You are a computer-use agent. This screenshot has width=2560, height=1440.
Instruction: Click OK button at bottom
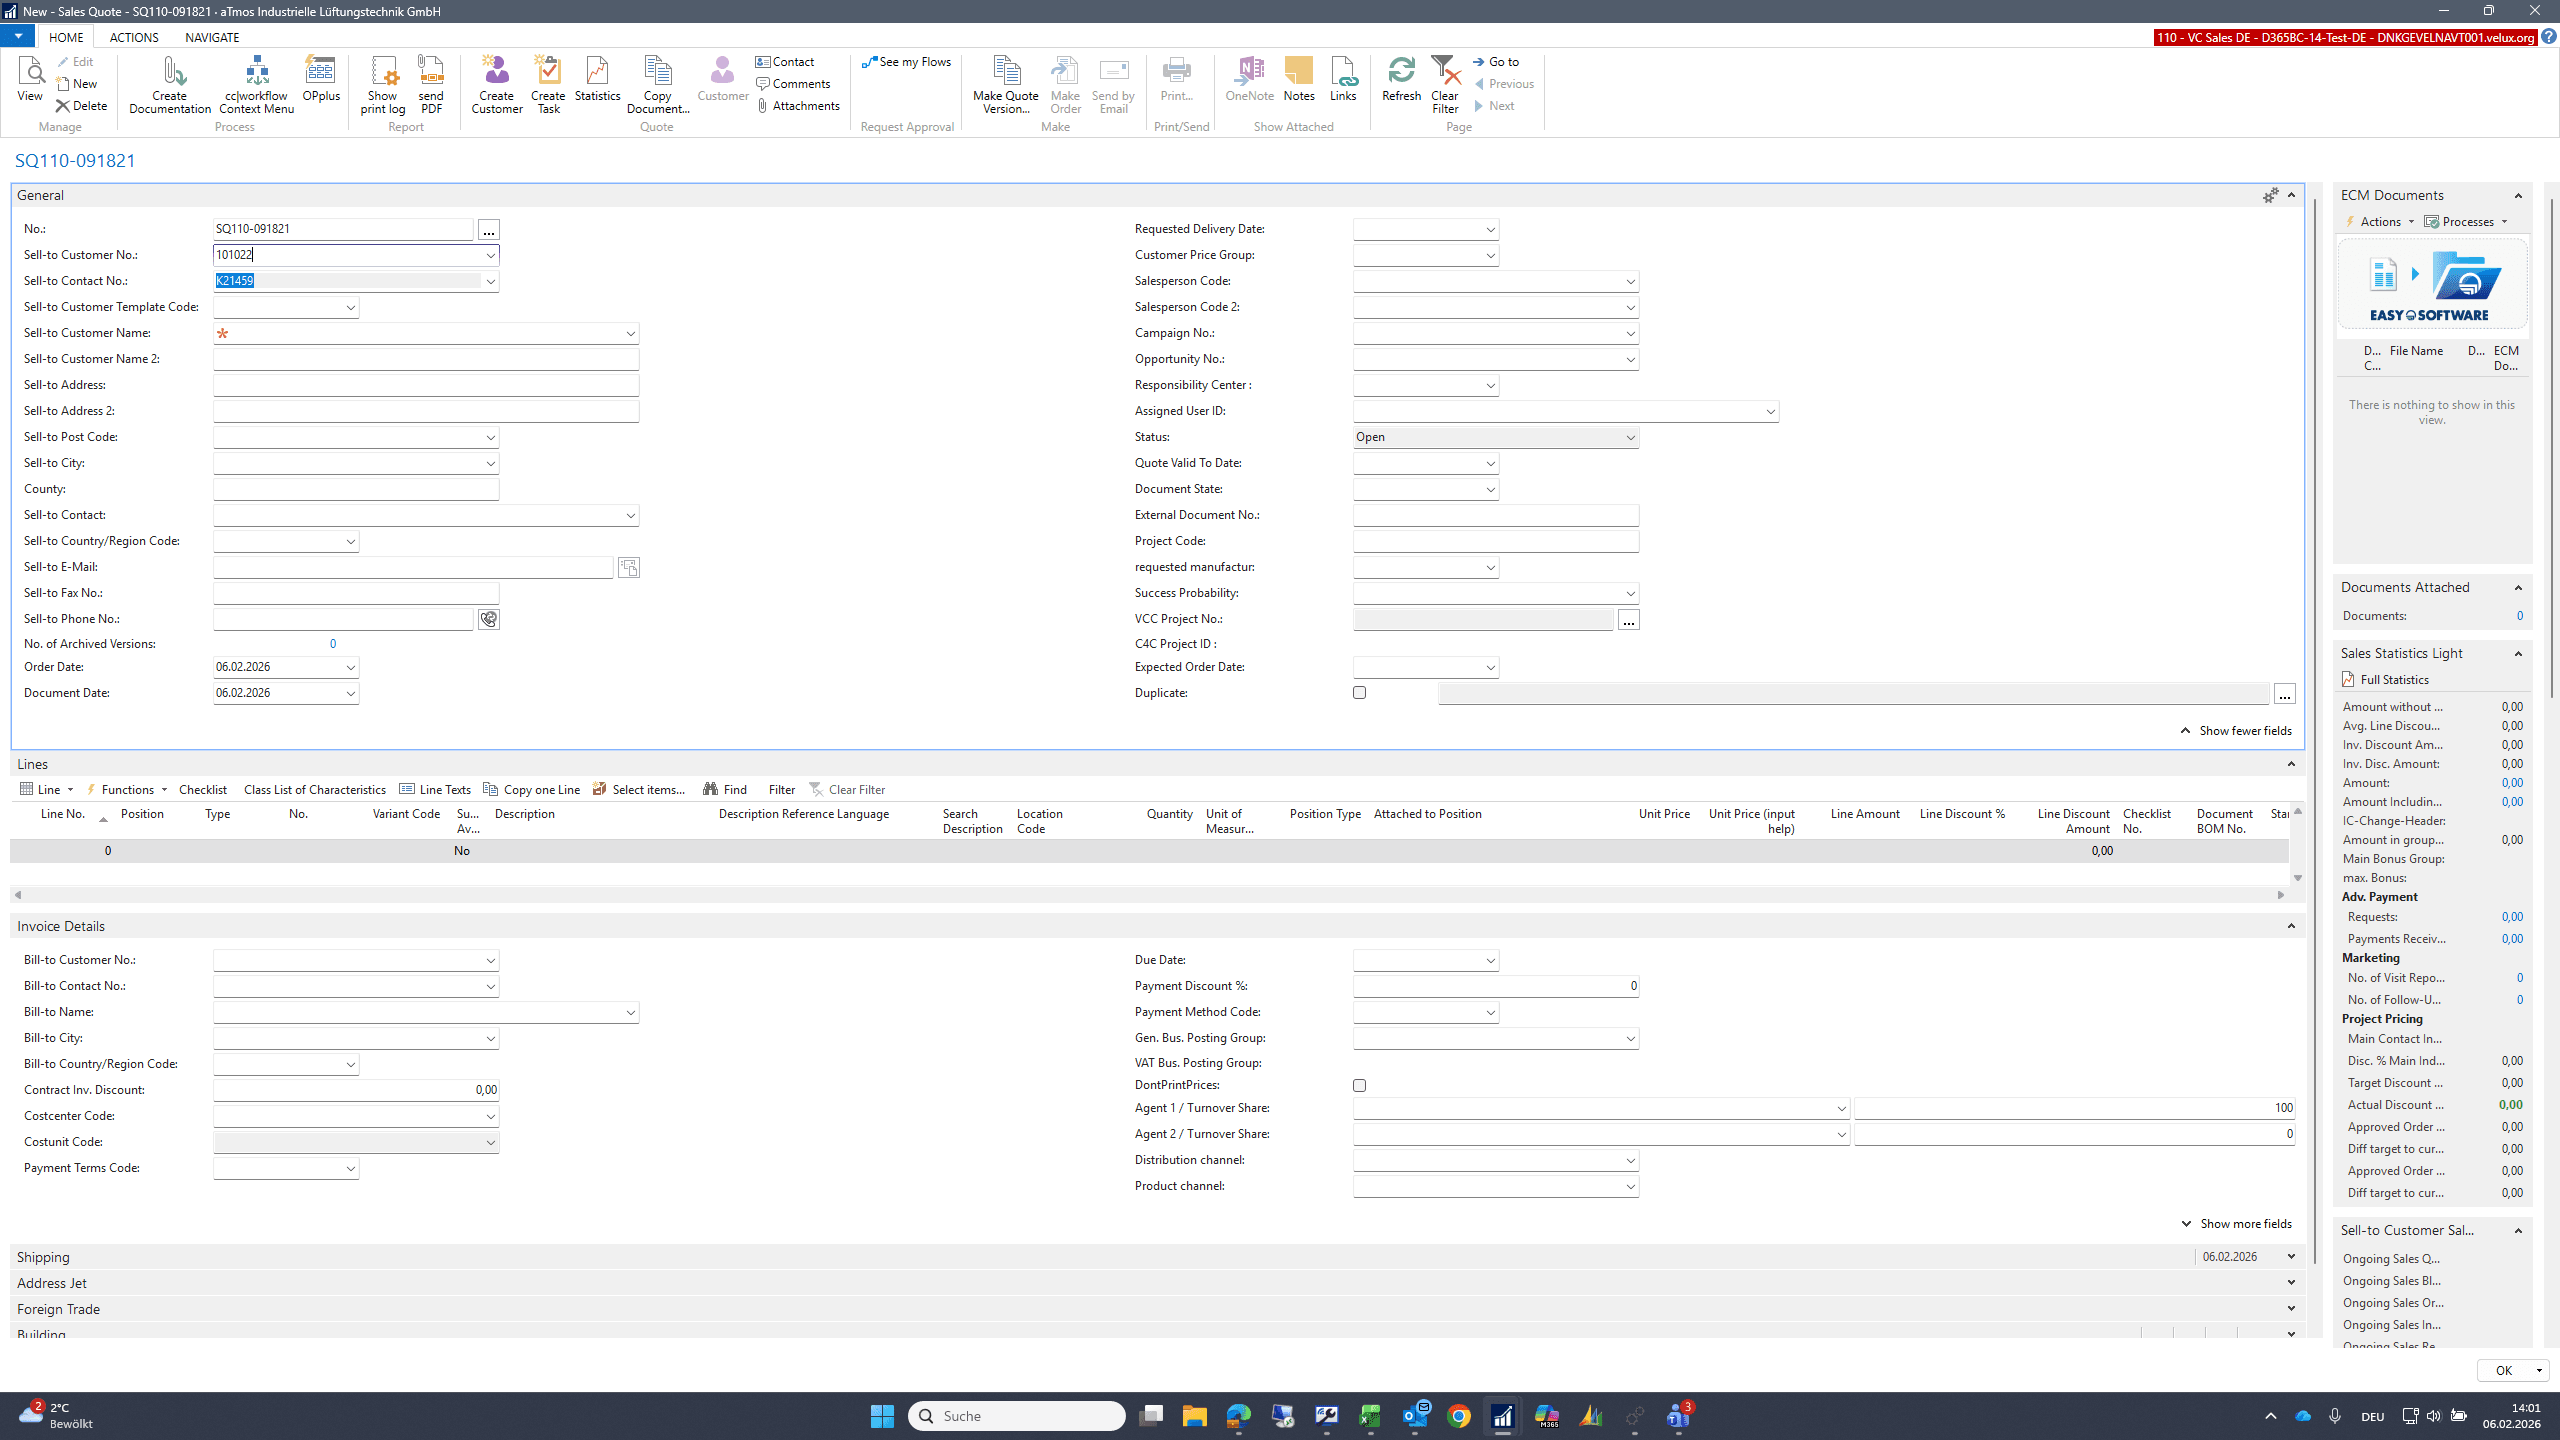coord(2503,1371)
